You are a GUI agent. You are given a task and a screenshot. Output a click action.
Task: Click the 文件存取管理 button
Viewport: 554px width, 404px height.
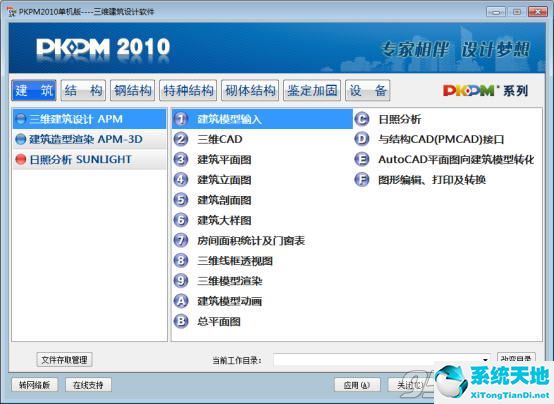(64, 360)
